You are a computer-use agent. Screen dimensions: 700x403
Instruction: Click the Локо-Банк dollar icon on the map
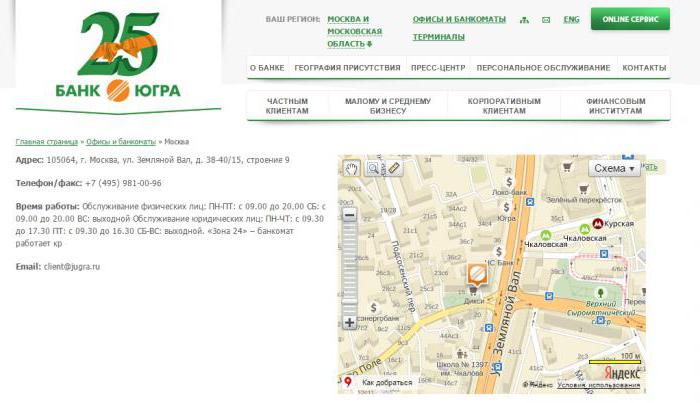pyautogui.click(x=509, y=182)
